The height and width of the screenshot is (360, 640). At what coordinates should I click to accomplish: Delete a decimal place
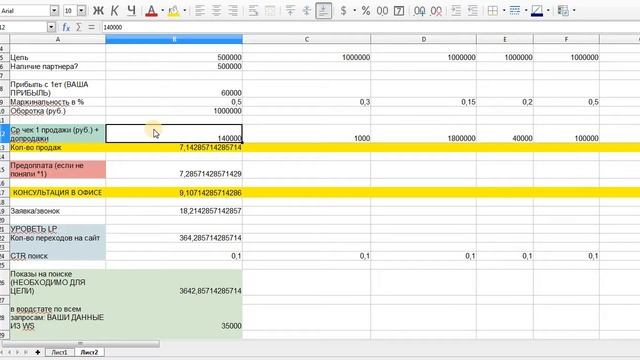pos(436,11)
